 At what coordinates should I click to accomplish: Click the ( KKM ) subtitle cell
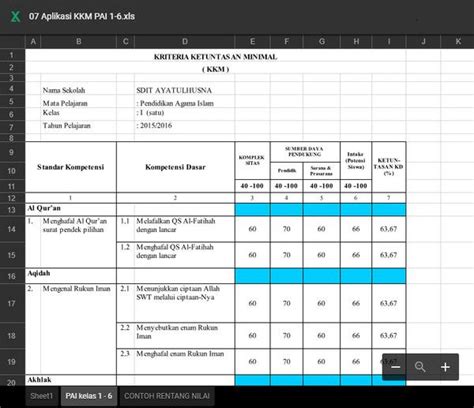[x=215, y=69]
